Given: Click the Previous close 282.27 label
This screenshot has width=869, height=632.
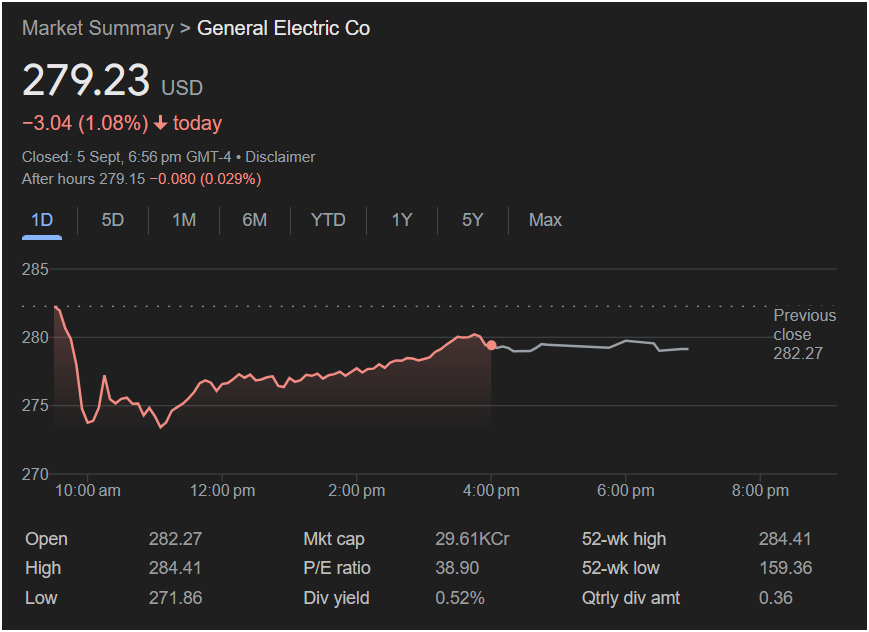Looking at the screenshot, I should 804,334.
